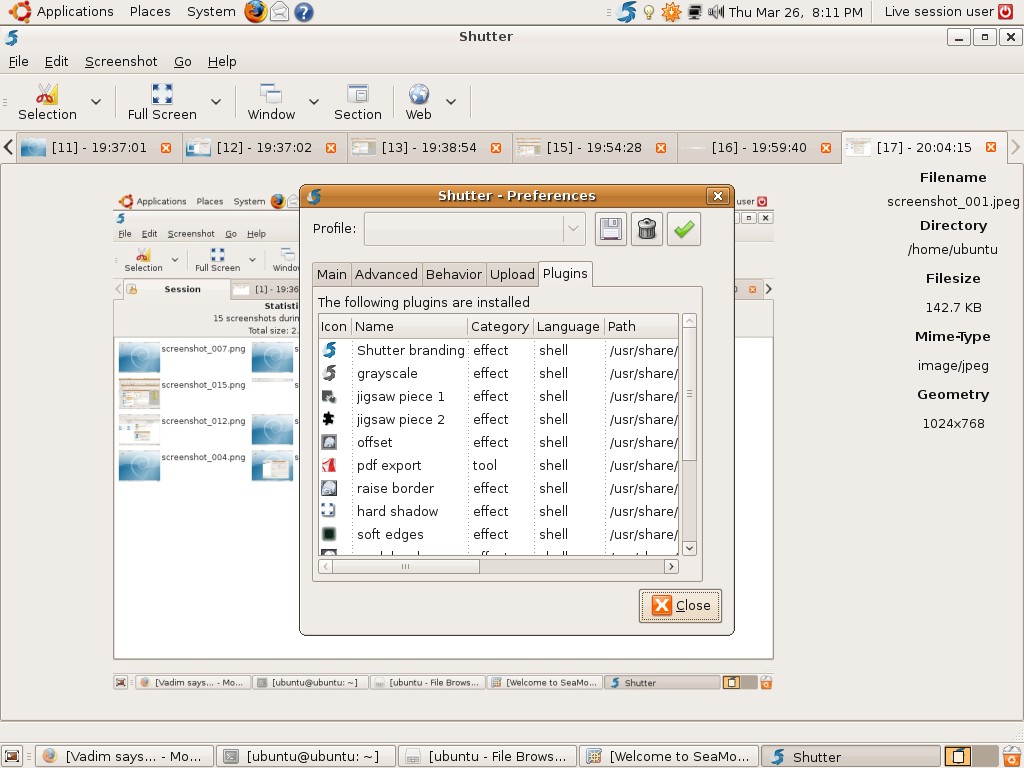Close tab [11] - 19:37:01 with orange x
The height and width of the screenshot is (768, 1024).
point(166,148)
